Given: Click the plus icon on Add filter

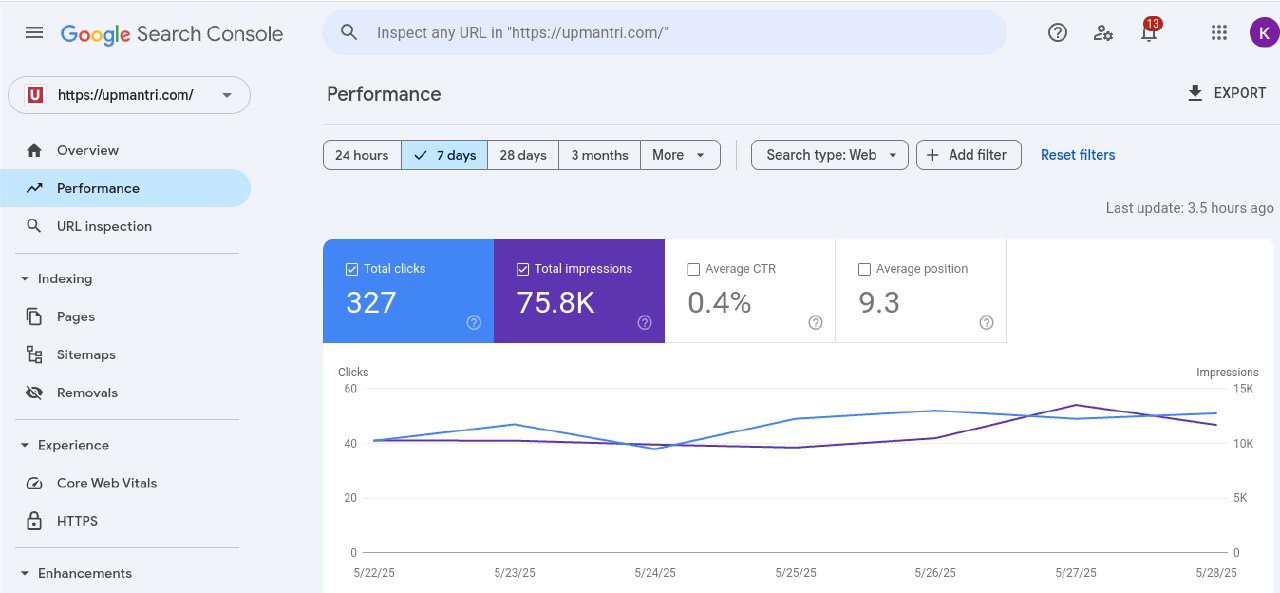Looking at the screenshot, I should coord(933,155).
